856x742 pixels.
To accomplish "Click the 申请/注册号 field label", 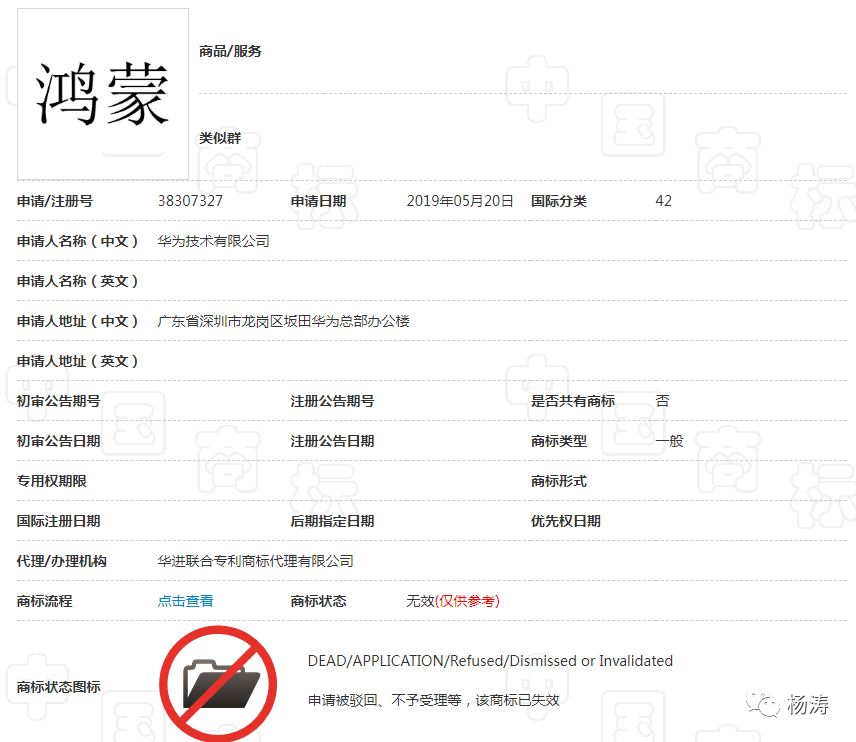I will (x=55, y=201).
